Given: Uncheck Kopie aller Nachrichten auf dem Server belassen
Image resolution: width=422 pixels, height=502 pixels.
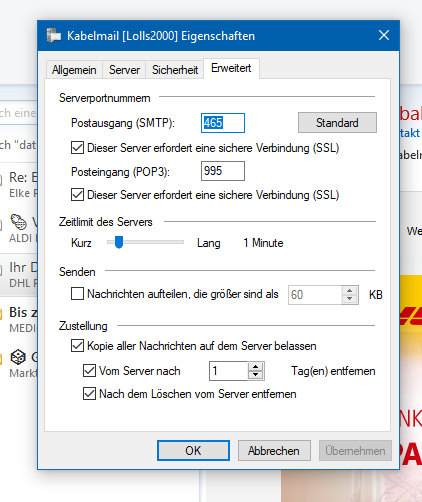Looking at the screenshot, I should pyautogui.click(x=77, y=346).
